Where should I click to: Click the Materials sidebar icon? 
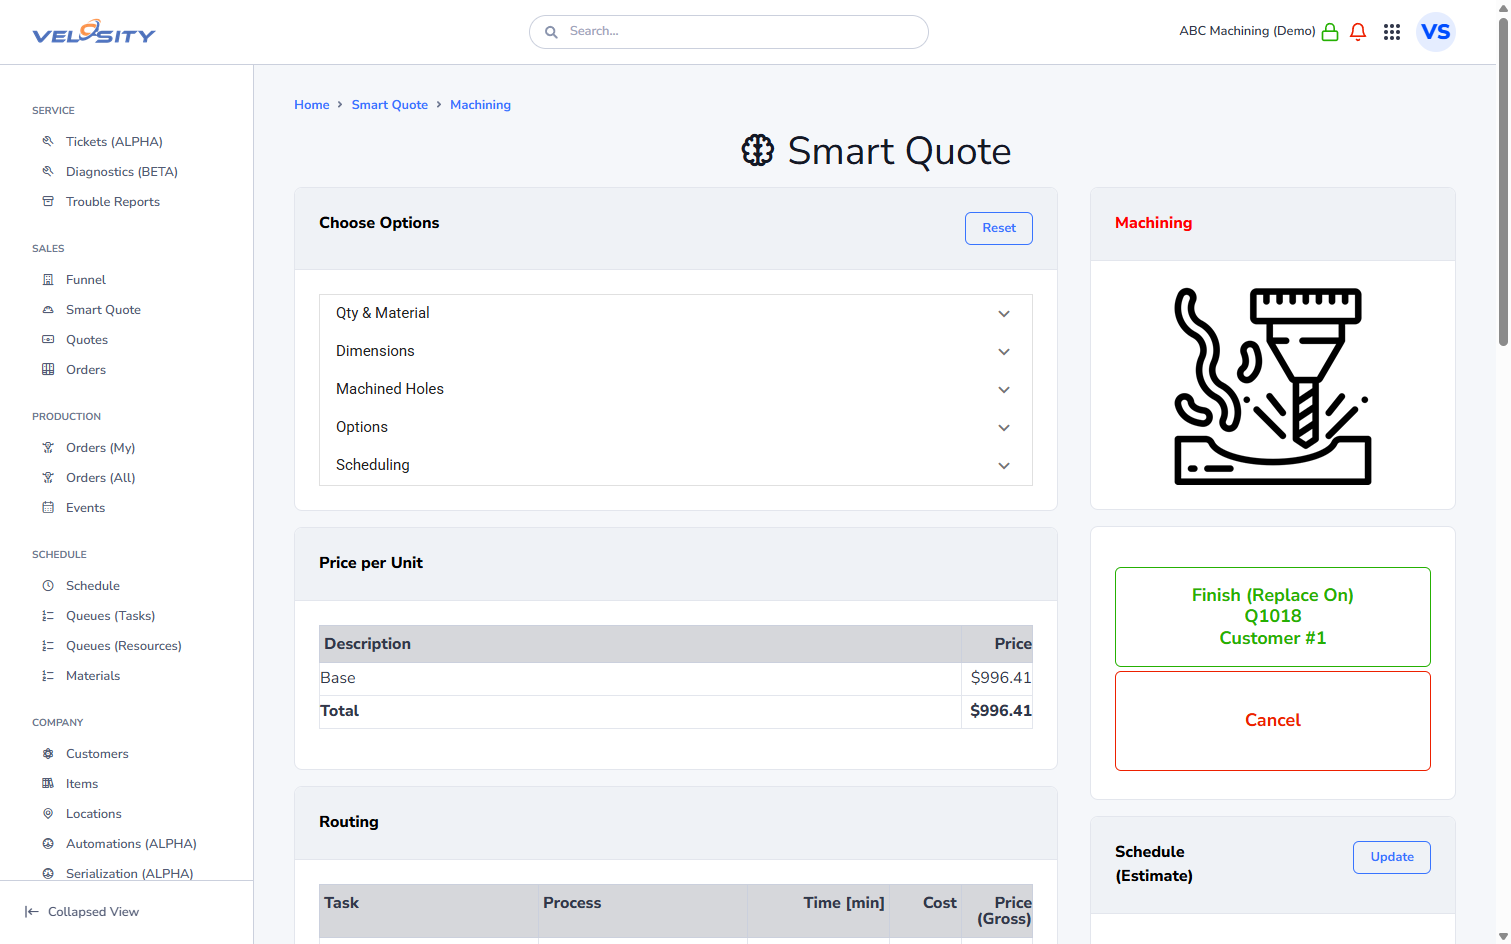pyautogui.click(x=48, y=675)
